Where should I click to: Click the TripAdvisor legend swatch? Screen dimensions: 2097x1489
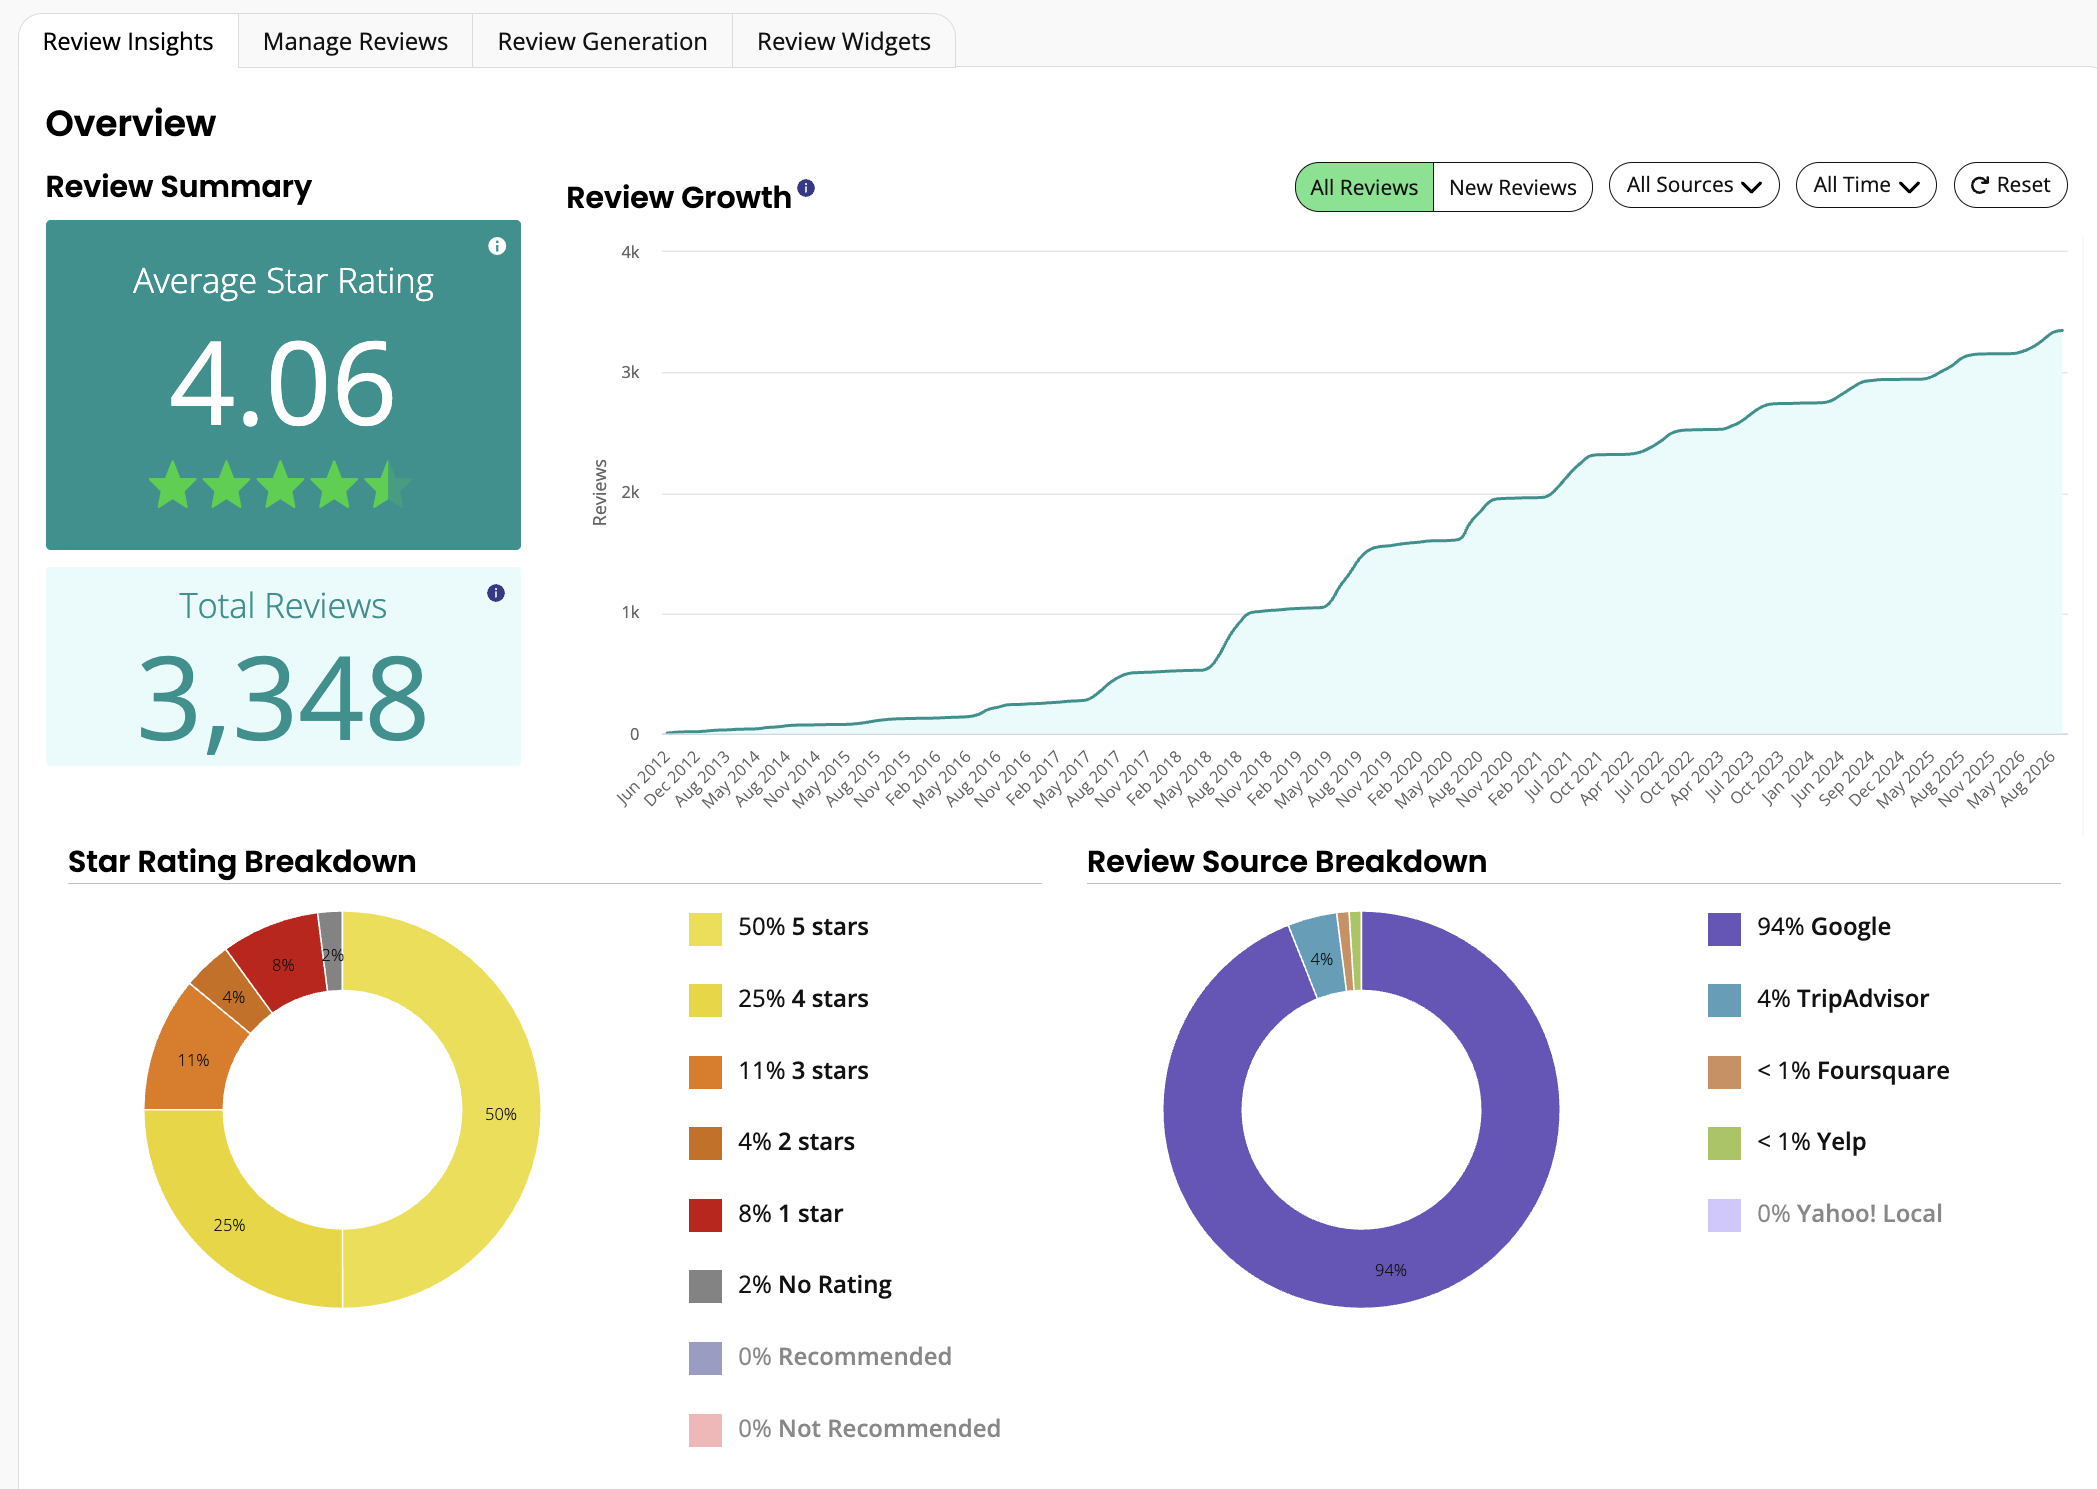[1724, 1000]
